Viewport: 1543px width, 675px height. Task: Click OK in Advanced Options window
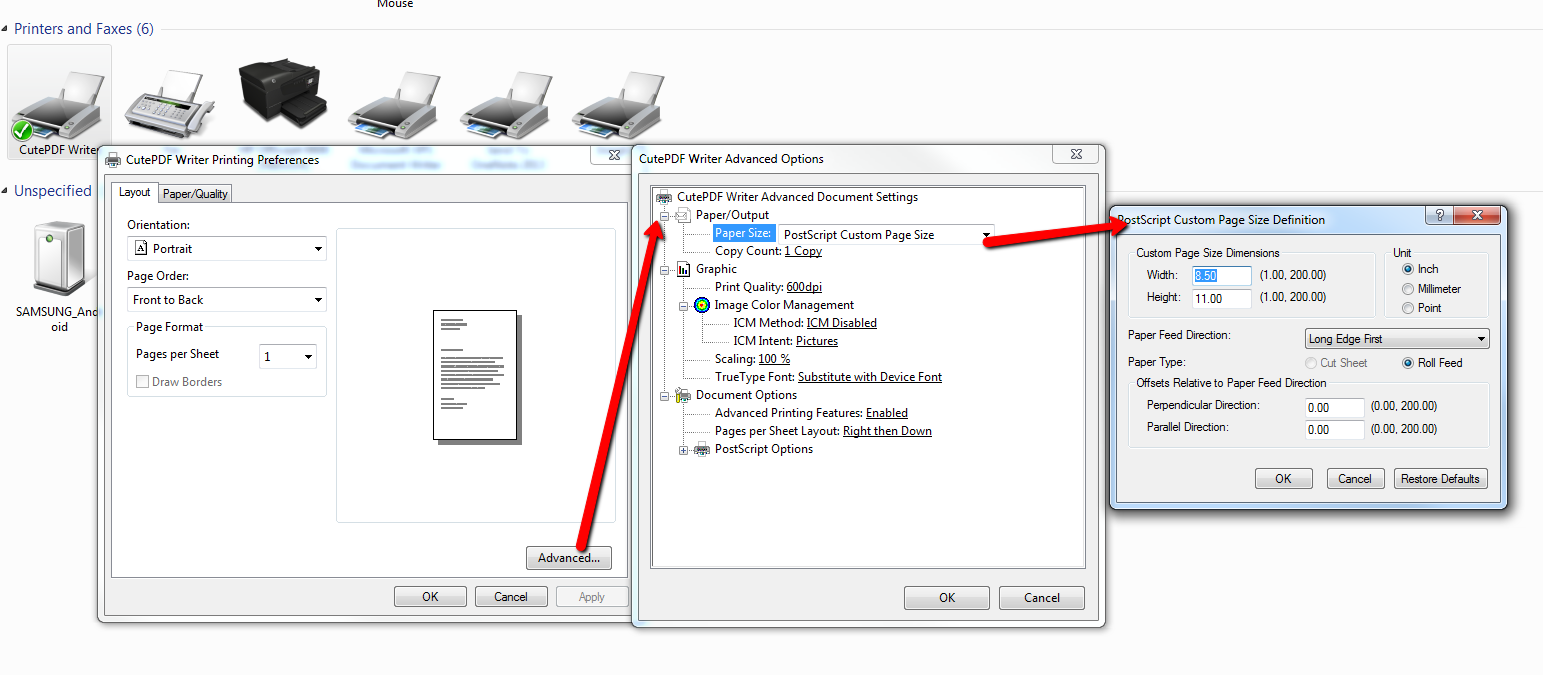(x=947, y=598)
